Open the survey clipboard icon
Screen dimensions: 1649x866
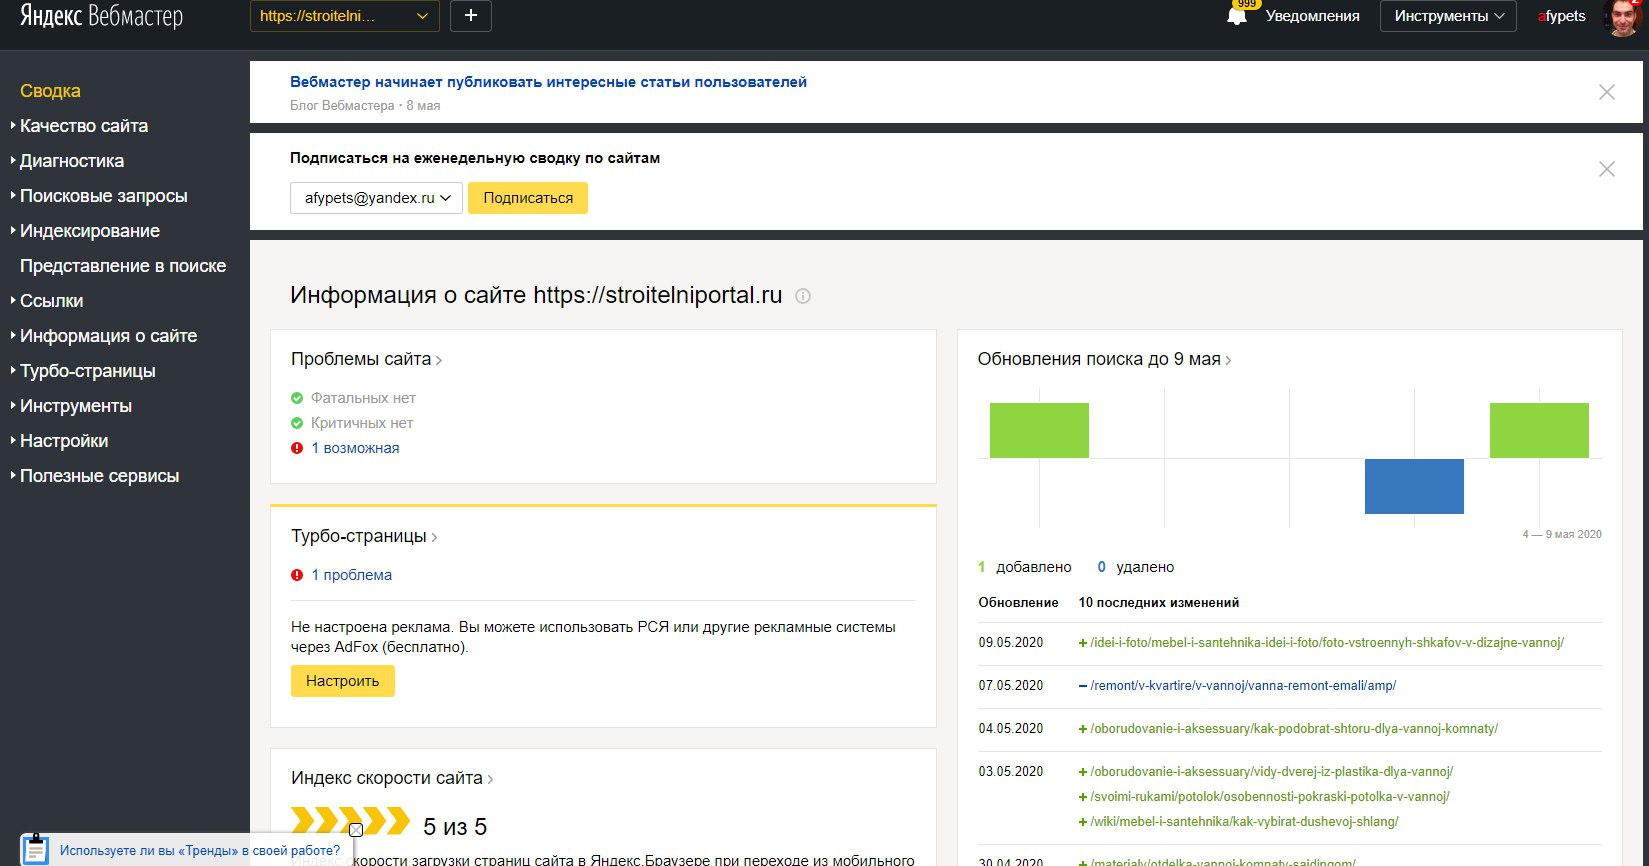tap(35, 849)
